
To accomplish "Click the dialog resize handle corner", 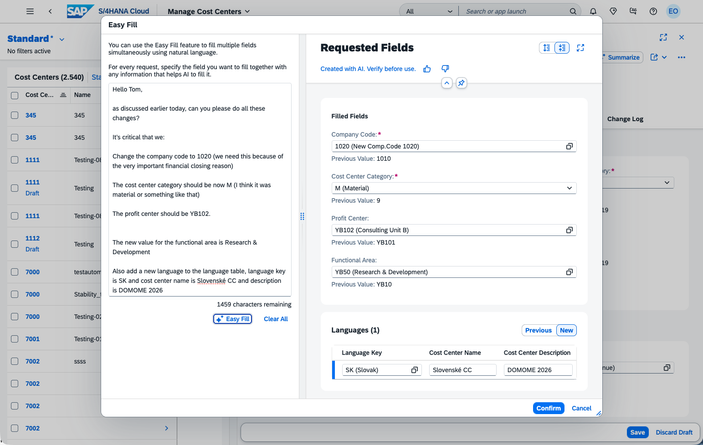I will (x=599, y=413).
